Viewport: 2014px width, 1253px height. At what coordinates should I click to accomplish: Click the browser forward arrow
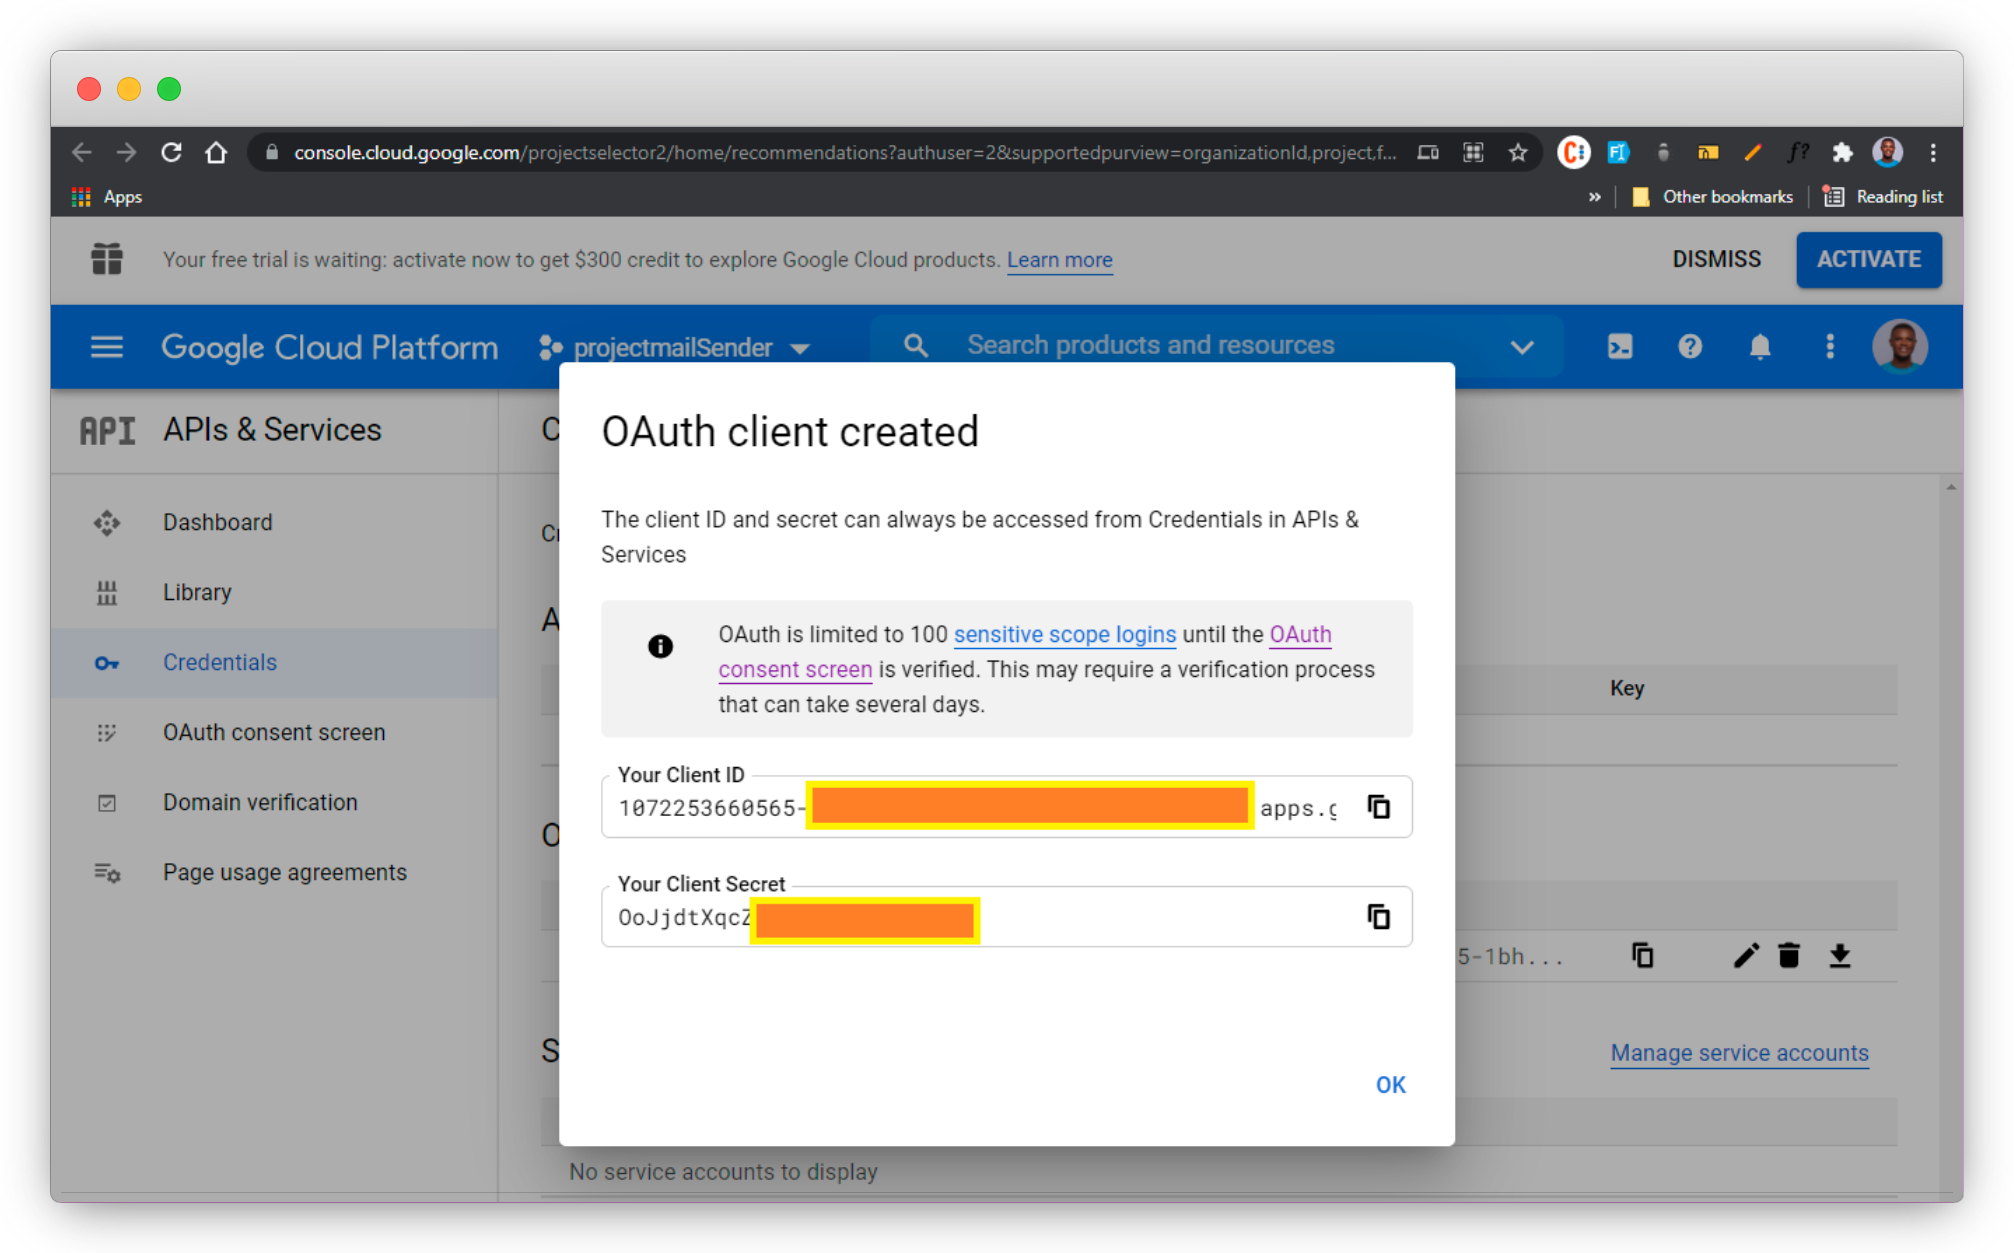[x=126, y=152]
